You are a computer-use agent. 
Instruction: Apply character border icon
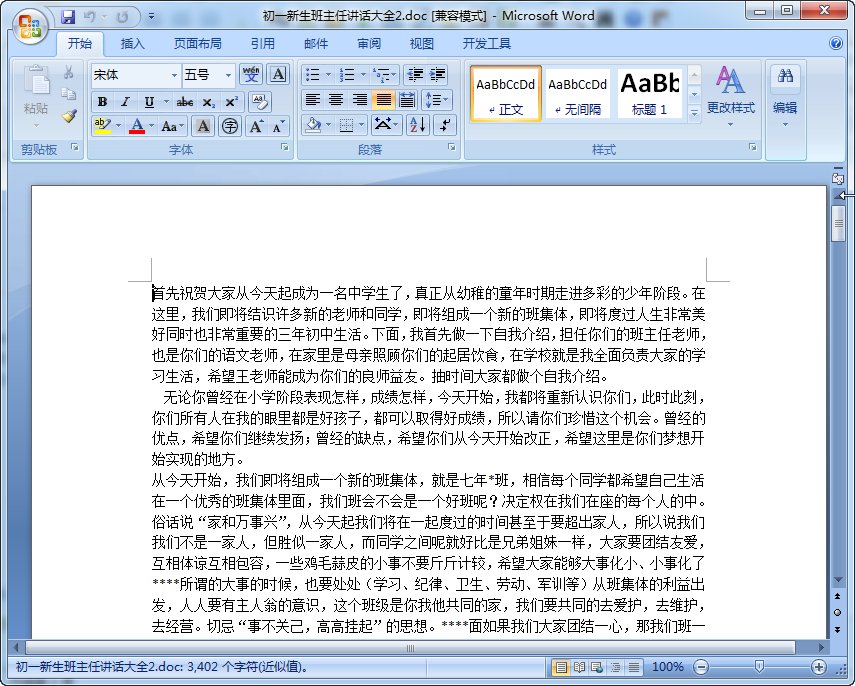pyautogui.click(x=278, y=74)
